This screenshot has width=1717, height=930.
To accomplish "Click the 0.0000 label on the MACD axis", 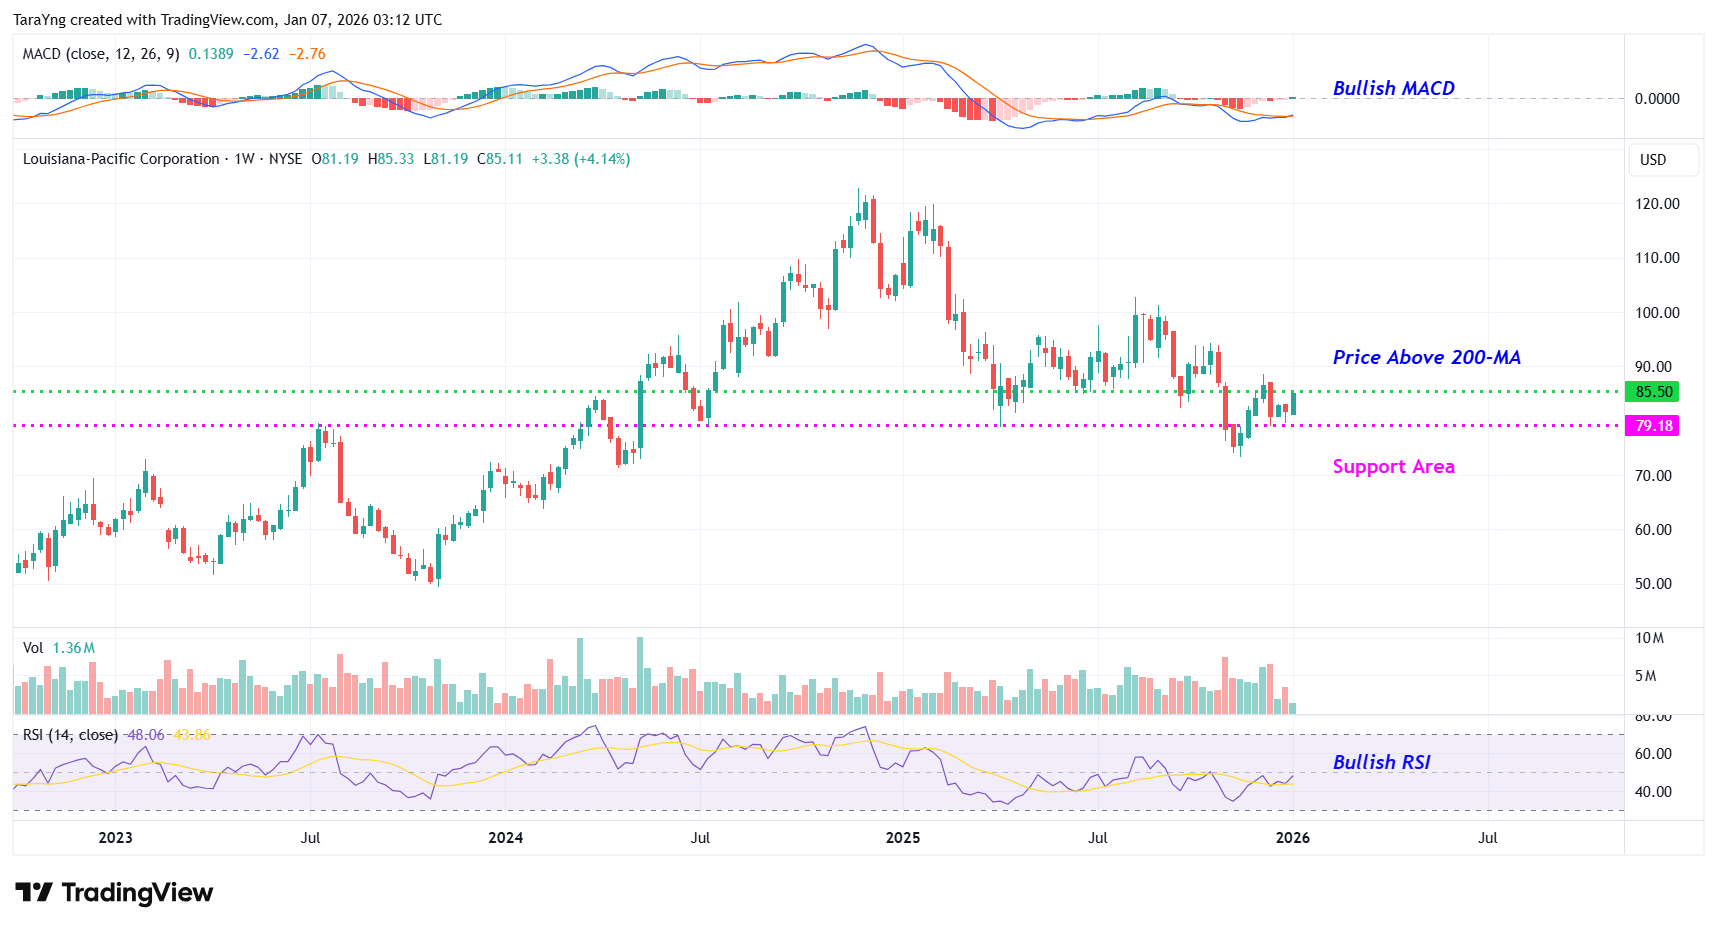I will (x=1656, y=99).
